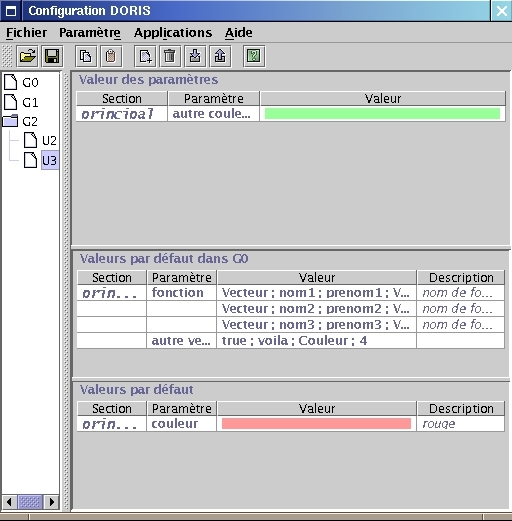Click Paramètre header in Valeurs par défaut table

point(182,408)
